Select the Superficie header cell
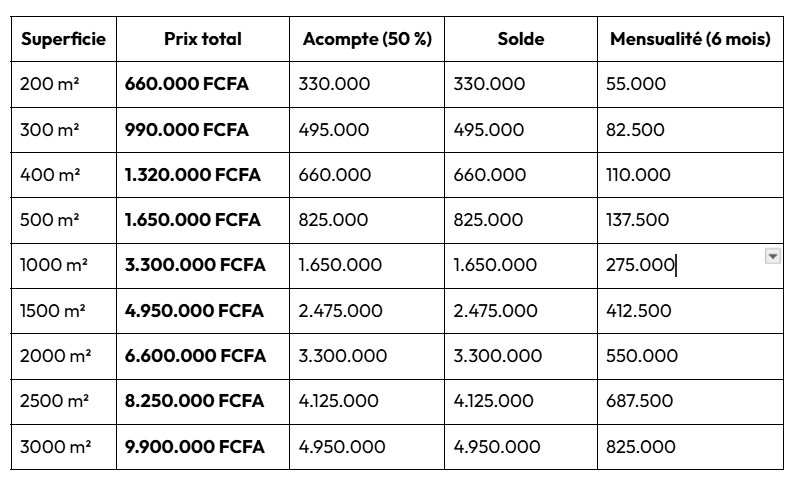 point(64,39)
